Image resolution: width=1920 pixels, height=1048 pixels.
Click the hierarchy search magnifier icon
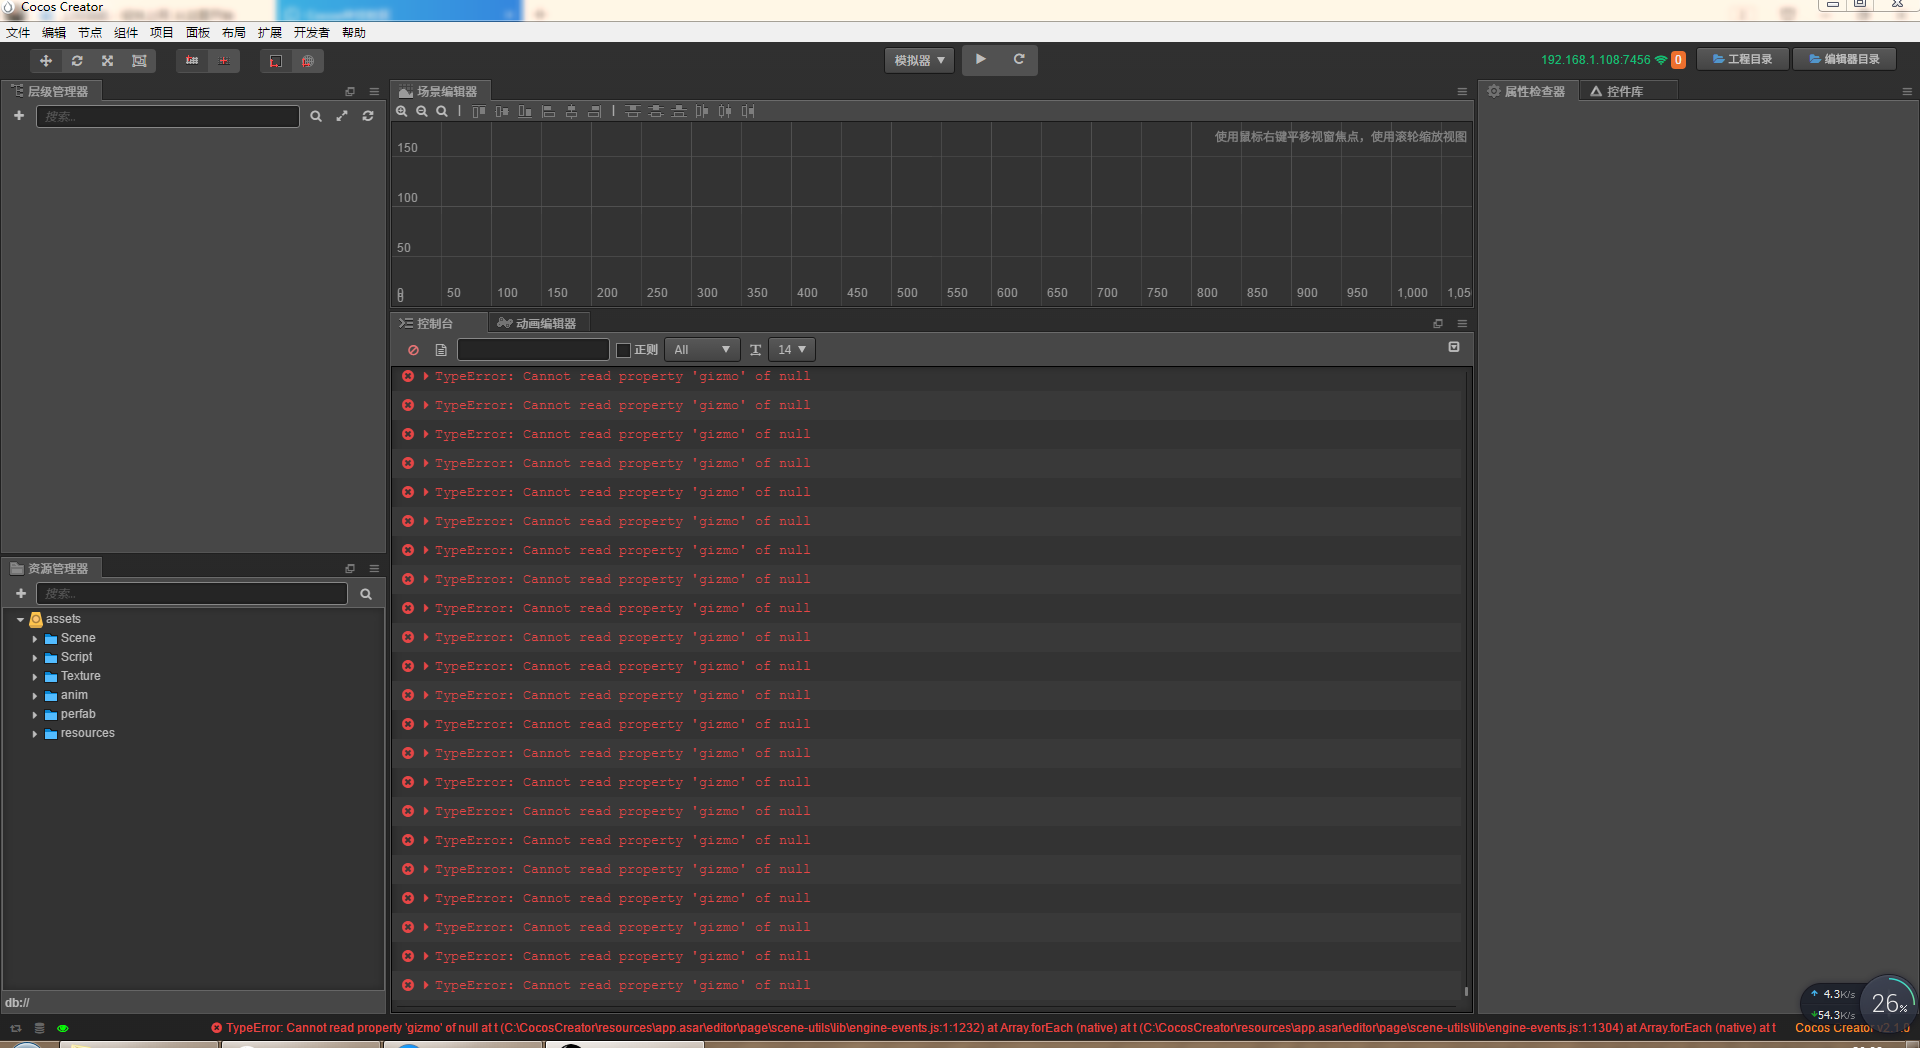tap(316, 117)
